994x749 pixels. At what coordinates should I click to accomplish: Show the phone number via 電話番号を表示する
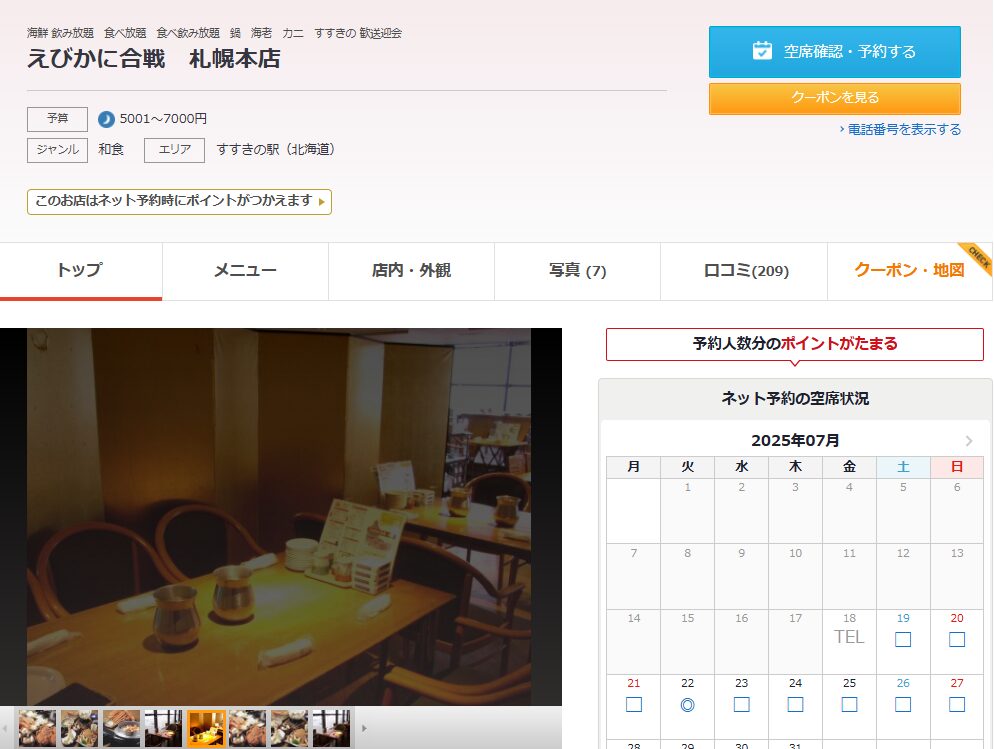[900, 130]
